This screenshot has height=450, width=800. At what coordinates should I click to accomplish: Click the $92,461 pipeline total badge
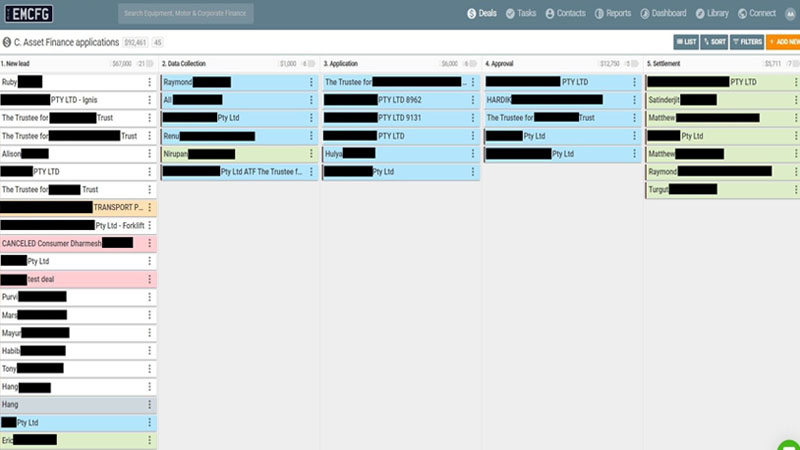tap(135, 43)
